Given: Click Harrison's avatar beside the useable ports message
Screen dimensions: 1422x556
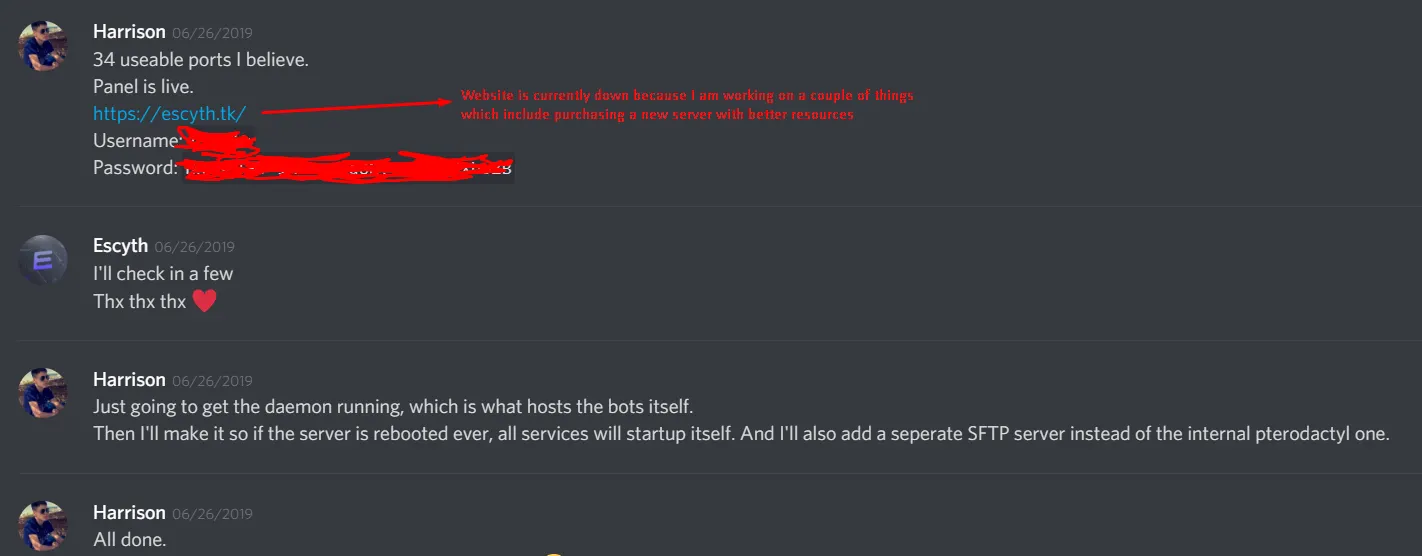Looking at the screenshot, I should (44, 46).
